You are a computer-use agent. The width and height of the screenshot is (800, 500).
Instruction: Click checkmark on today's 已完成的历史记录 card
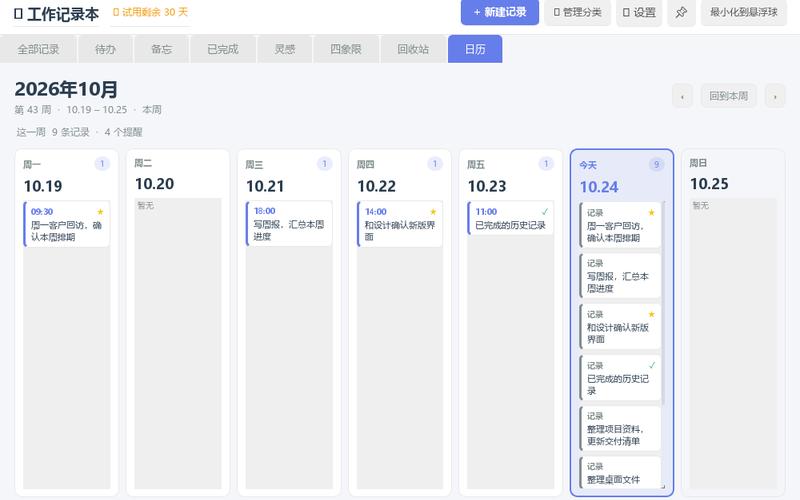click(652, 365)
